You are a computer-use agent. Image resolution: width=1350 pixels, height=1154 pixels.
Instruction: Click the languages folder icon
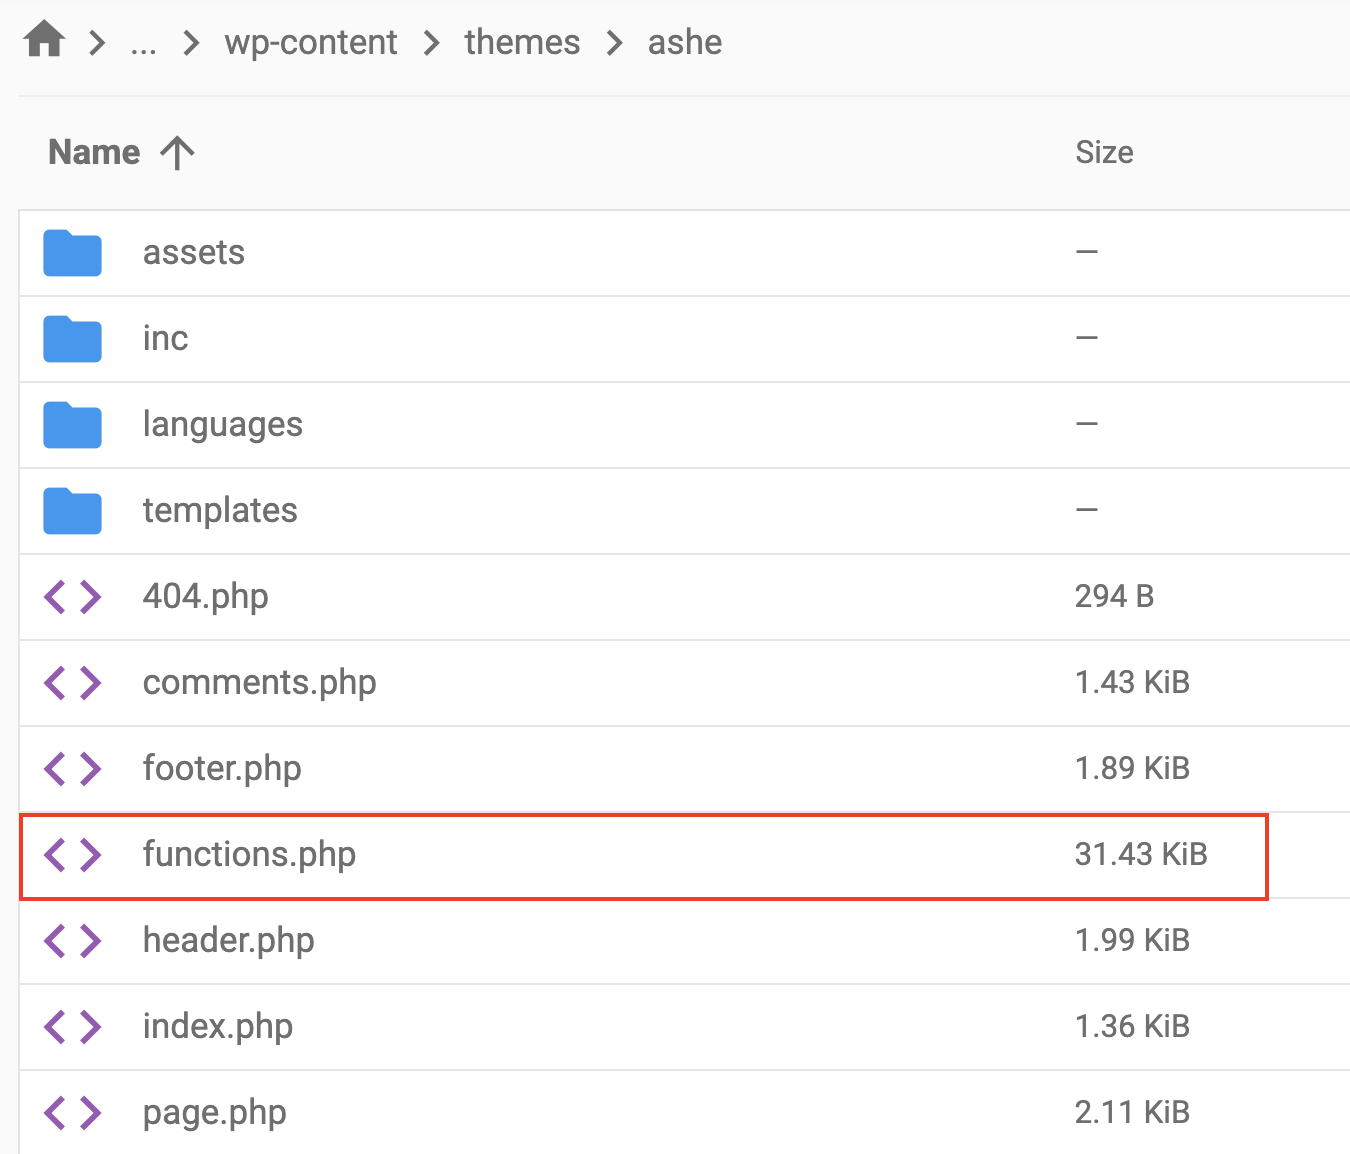pos(72,425)
